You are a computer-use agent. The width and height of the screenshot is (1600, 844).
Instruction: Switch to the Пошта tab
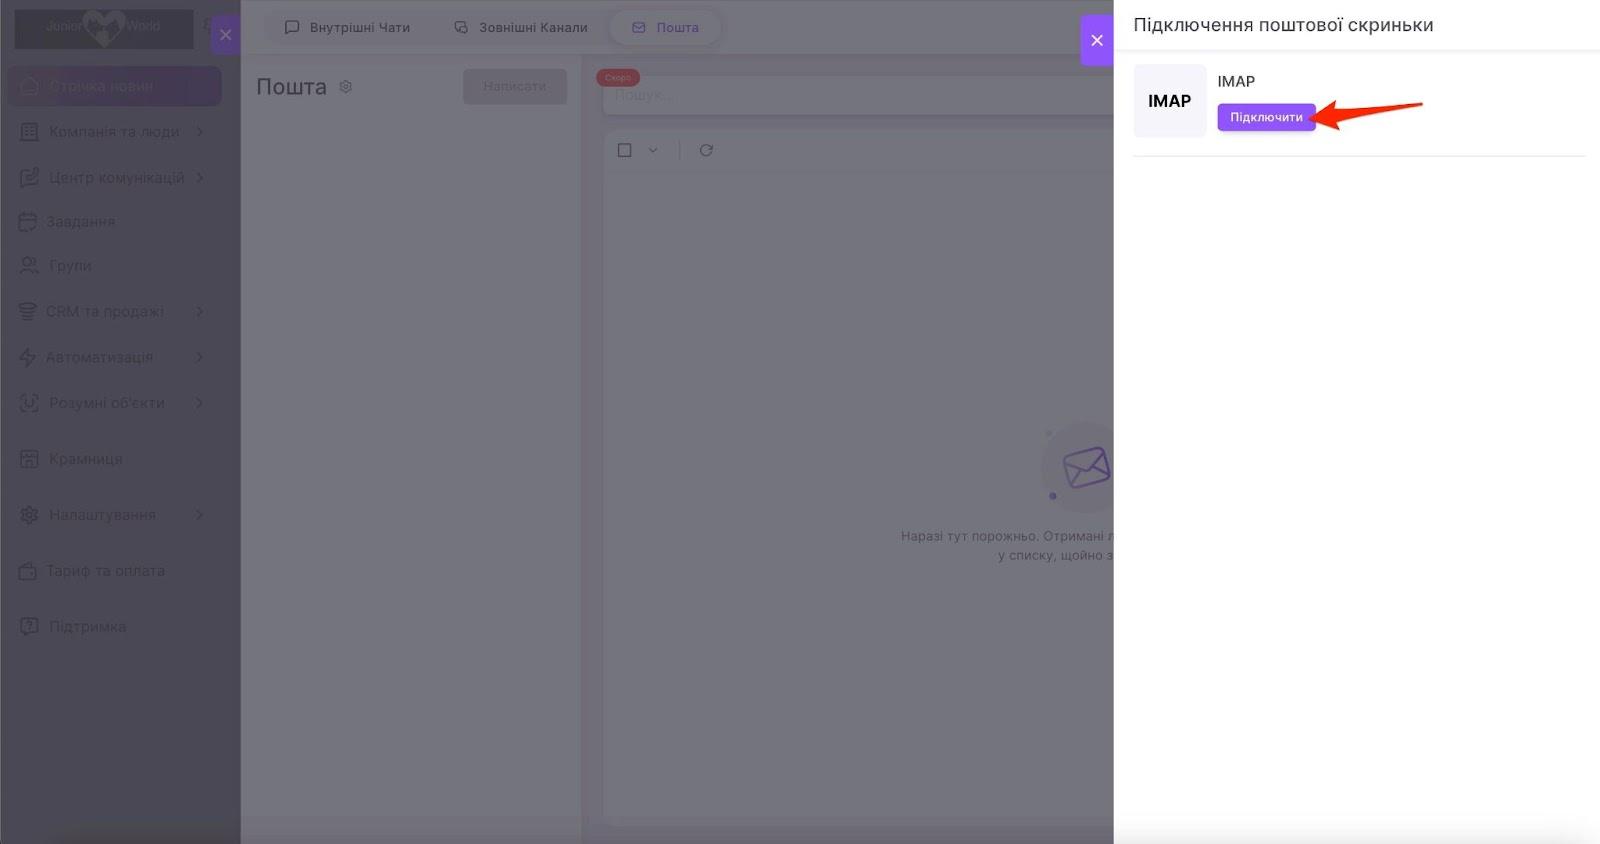click(x=665, y=27)
